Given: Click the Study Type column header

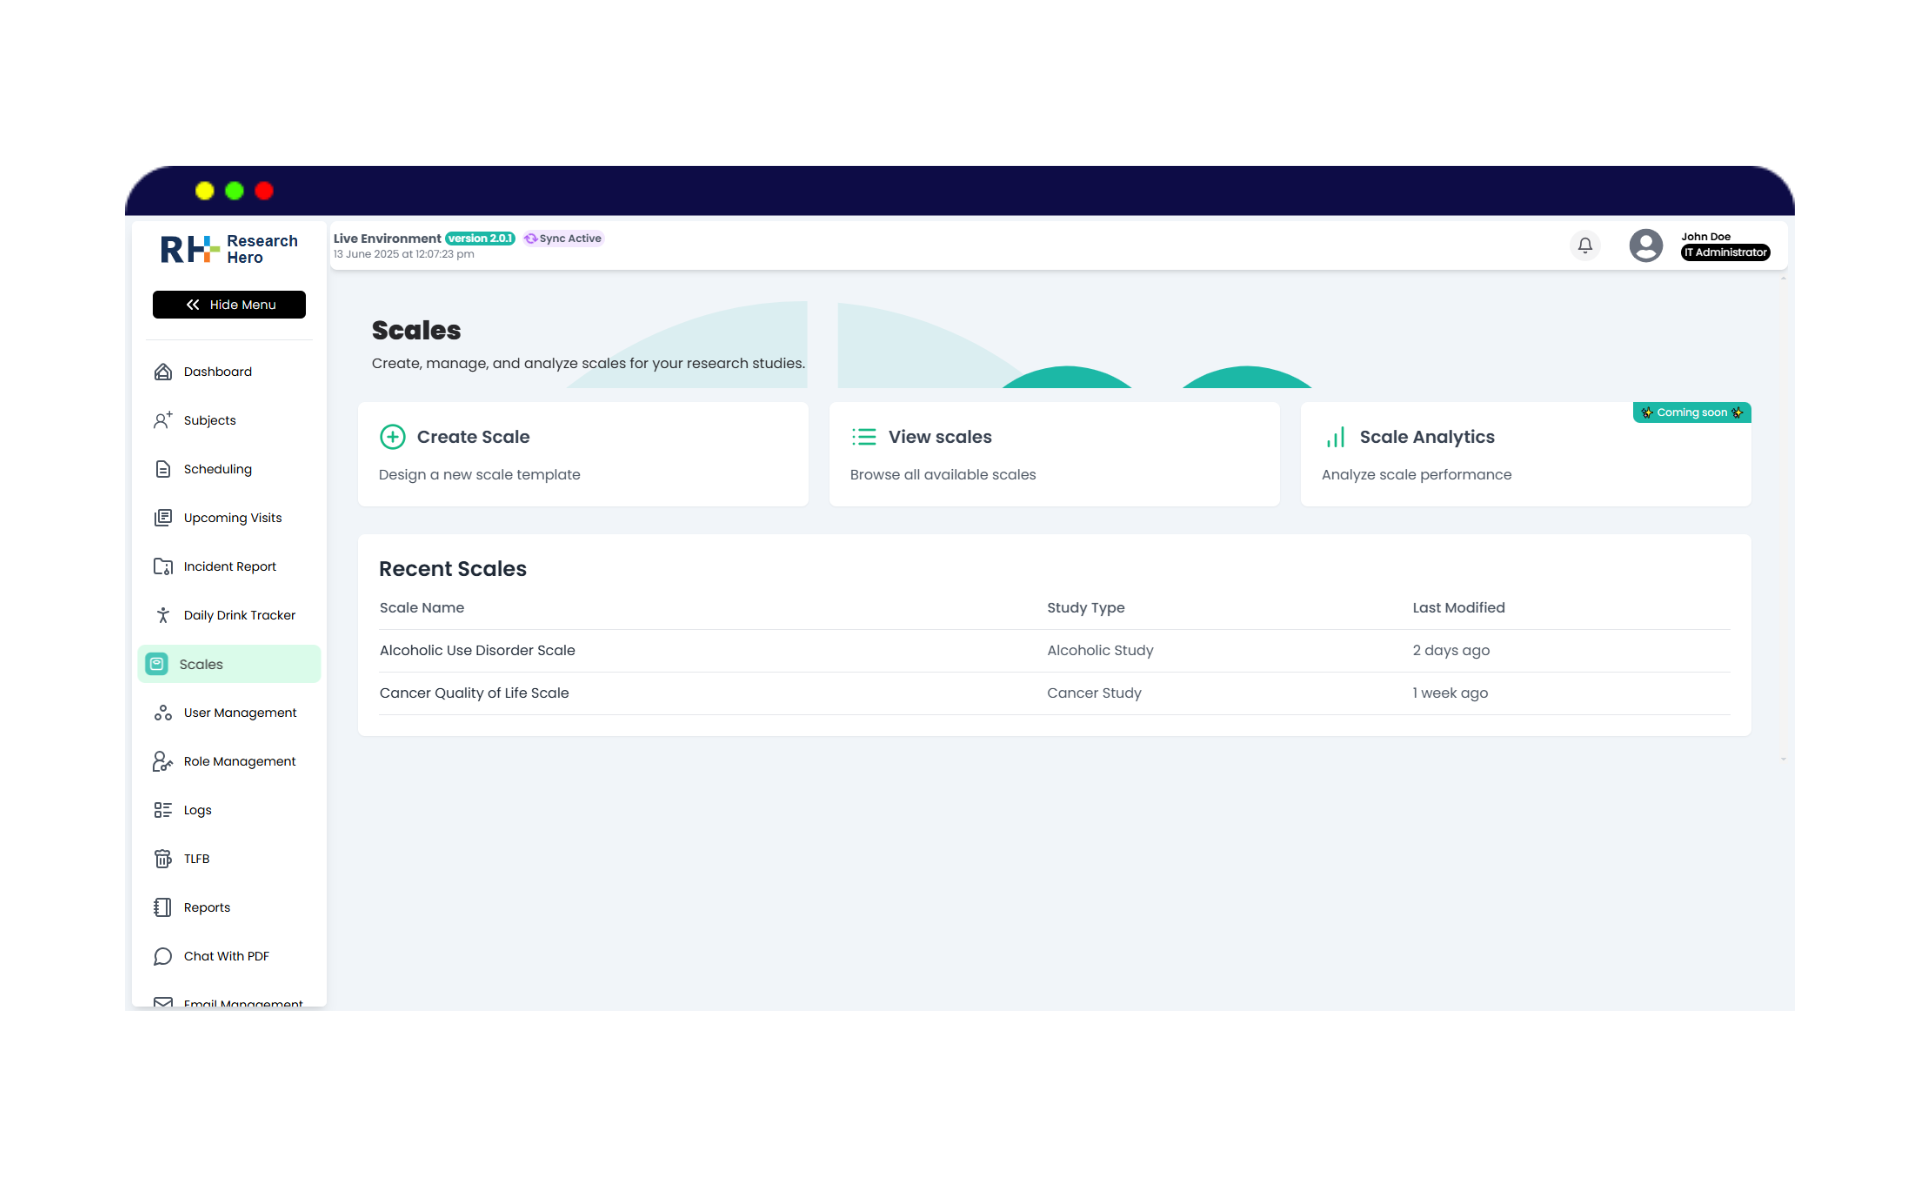Looking at the screenshot, I should coord(1086,608).
